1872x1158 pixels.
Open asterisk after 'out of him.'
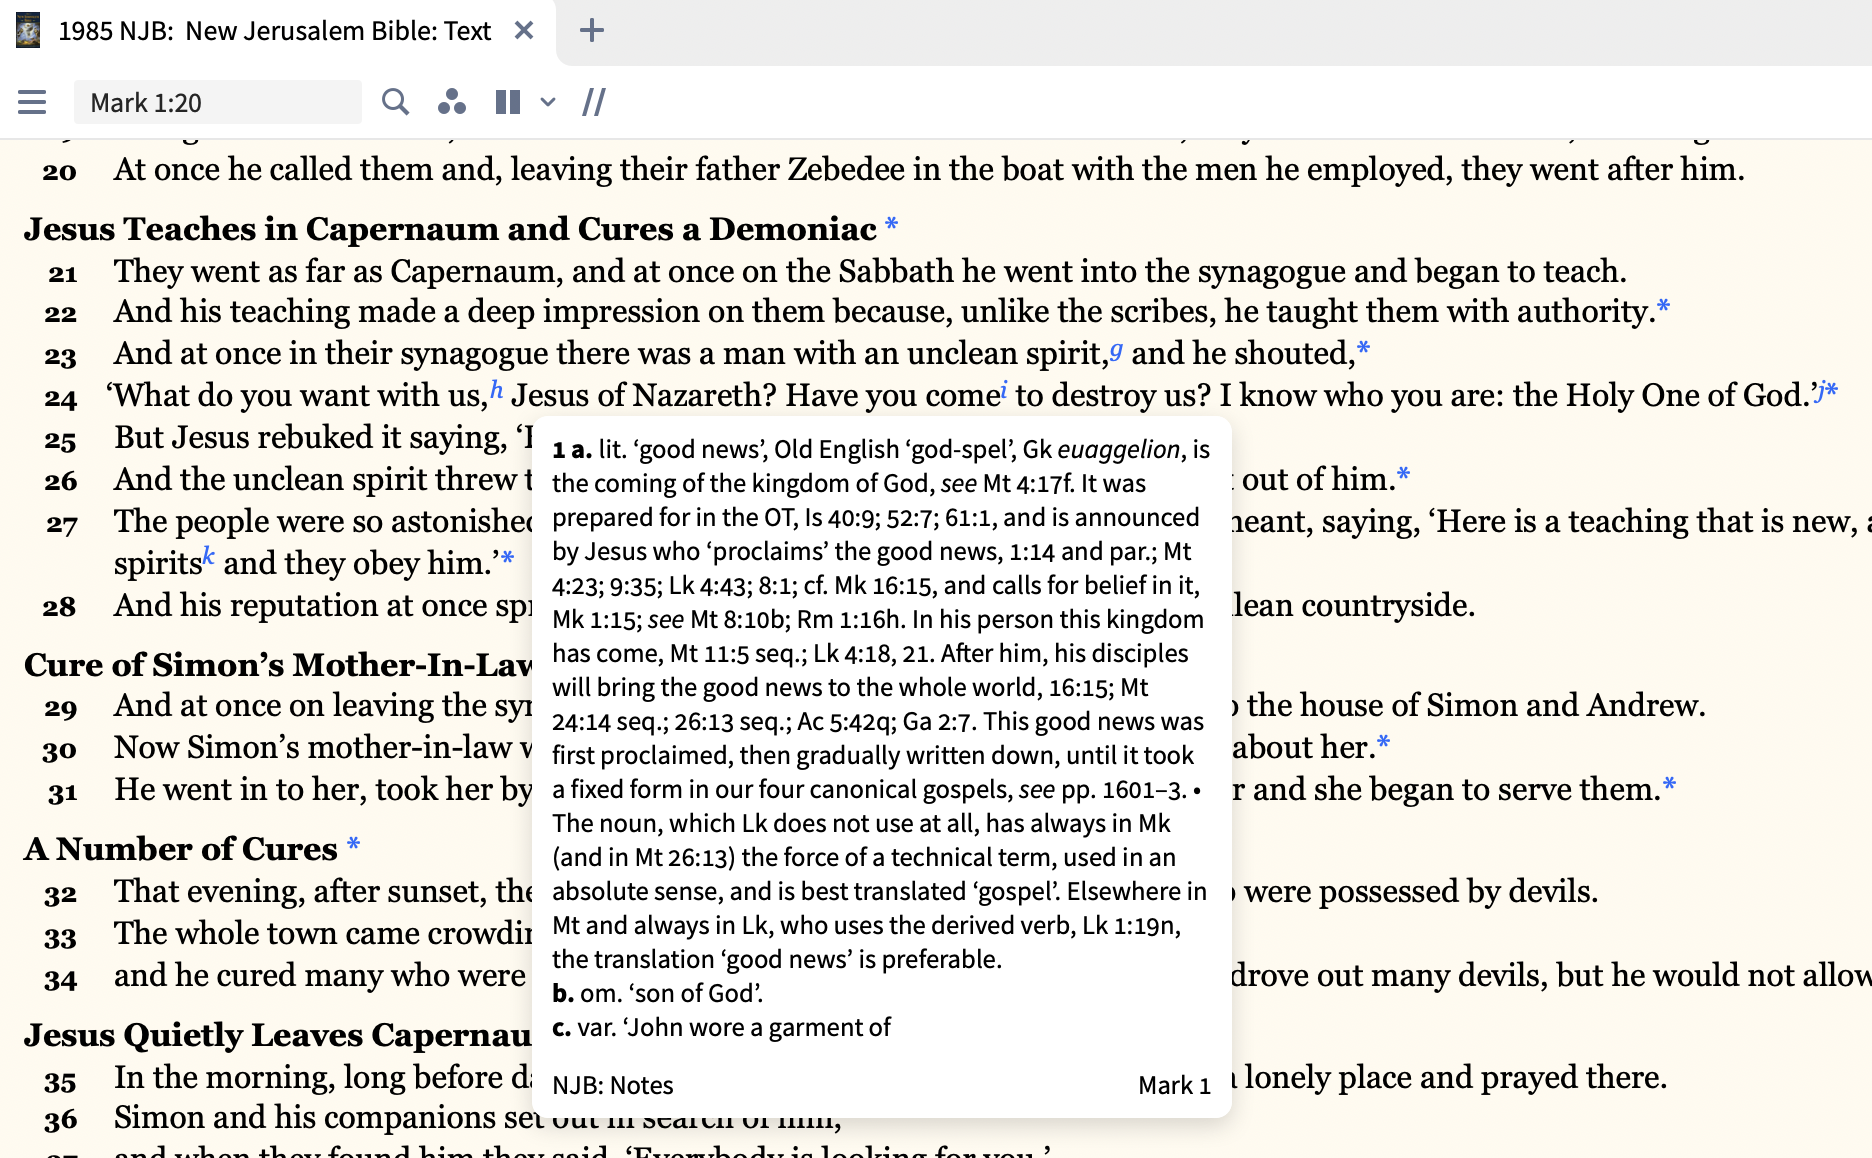pos(1403,474)
